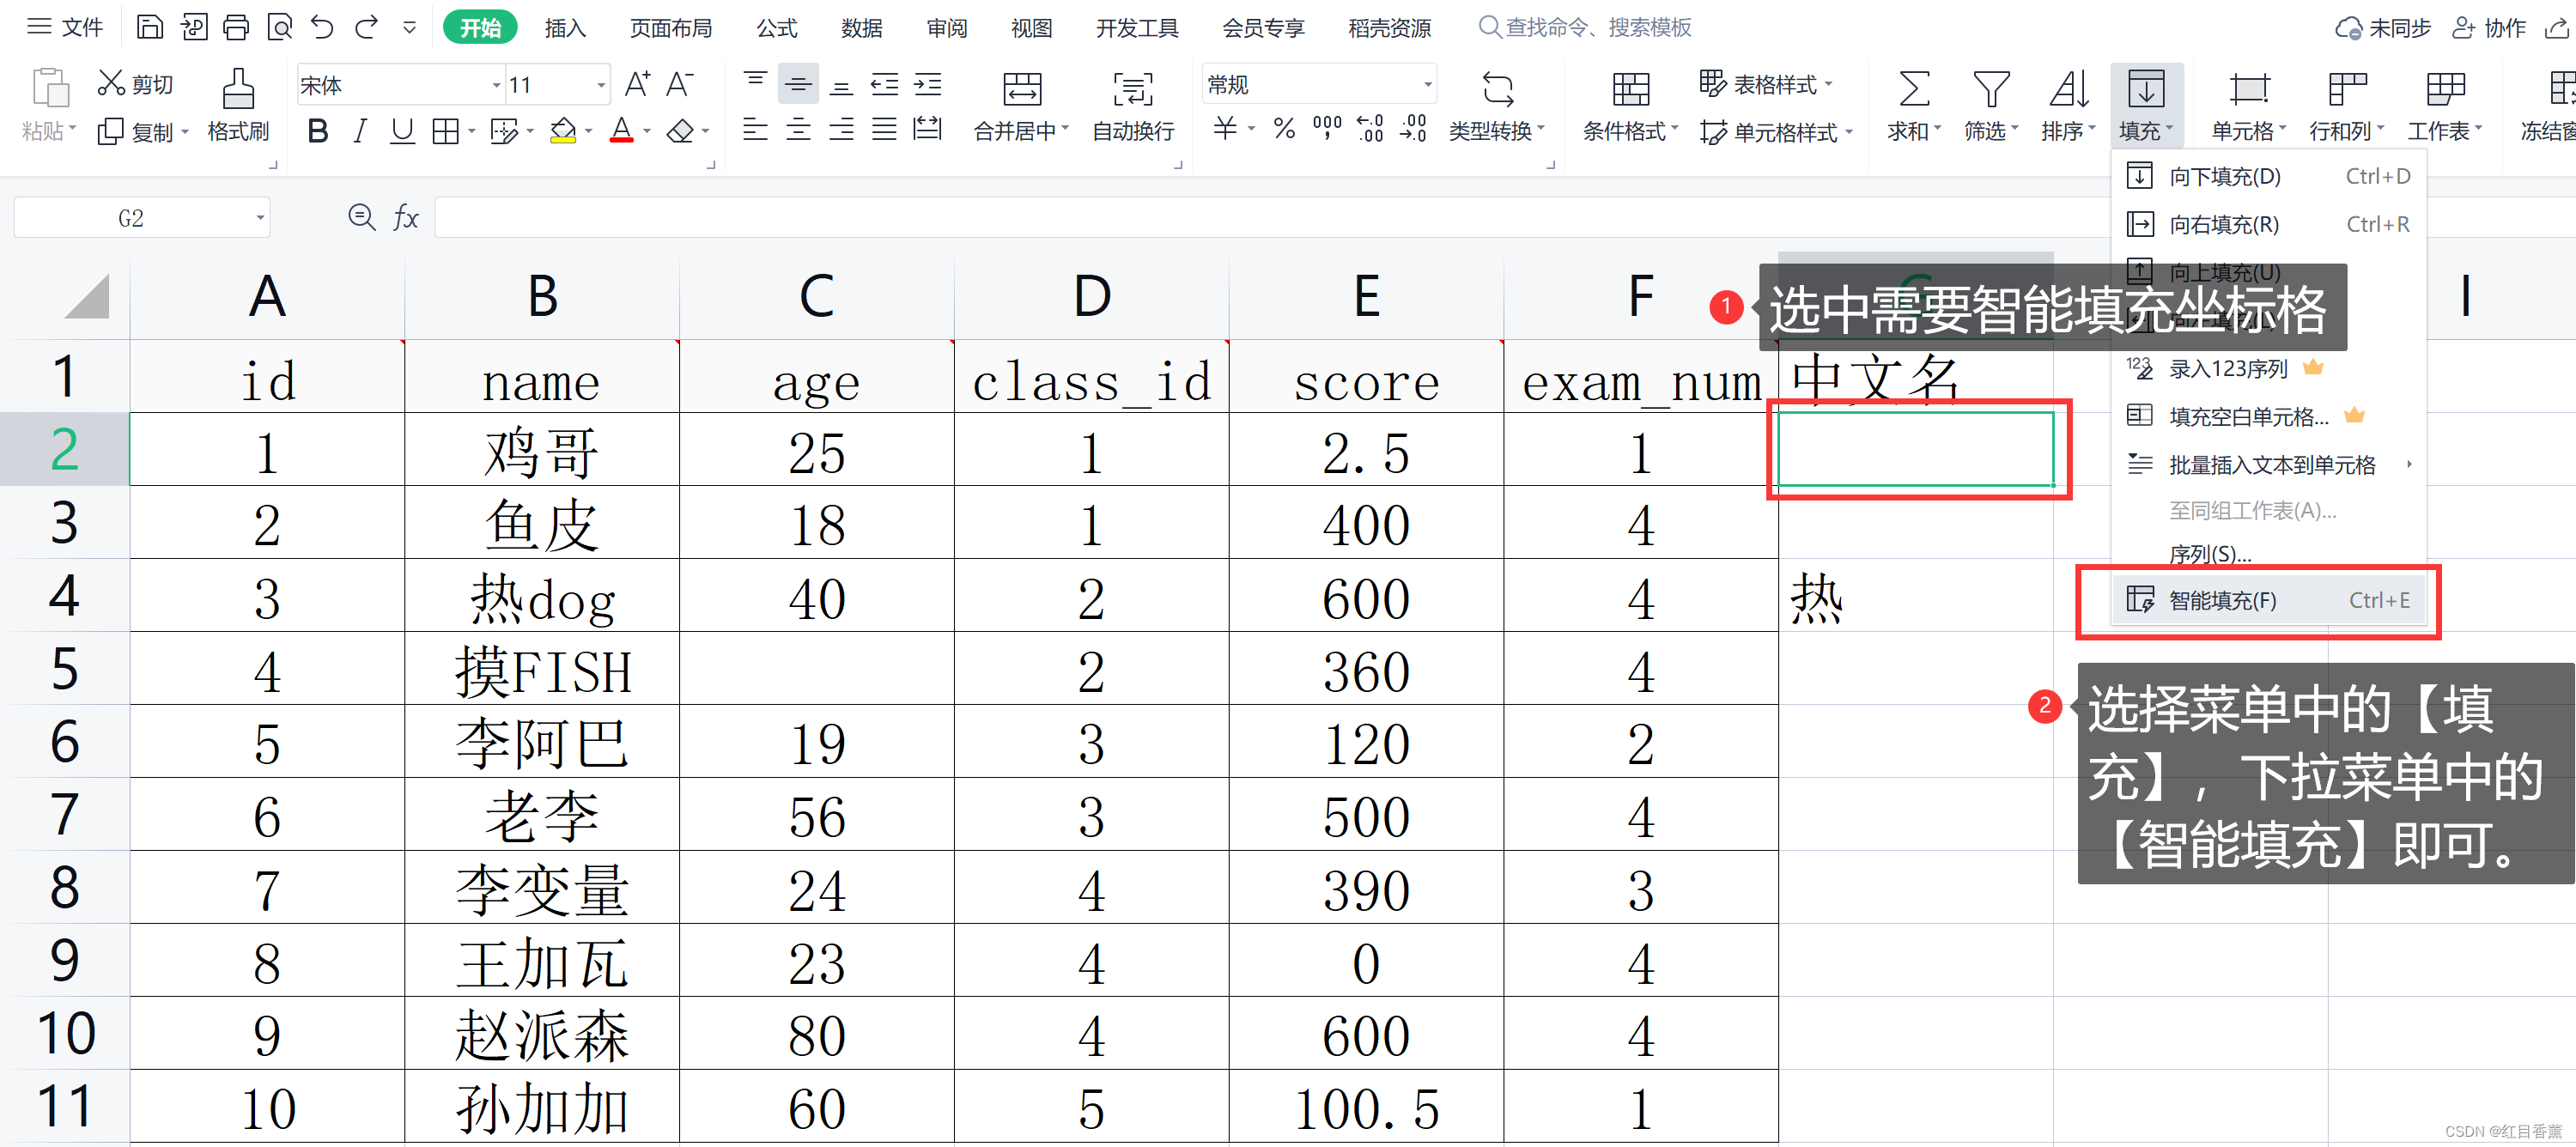Click the Merge and Center (合并居中) icon
The width and height of the screenshot is (2576, 1147).
[x=1021, y=90]
